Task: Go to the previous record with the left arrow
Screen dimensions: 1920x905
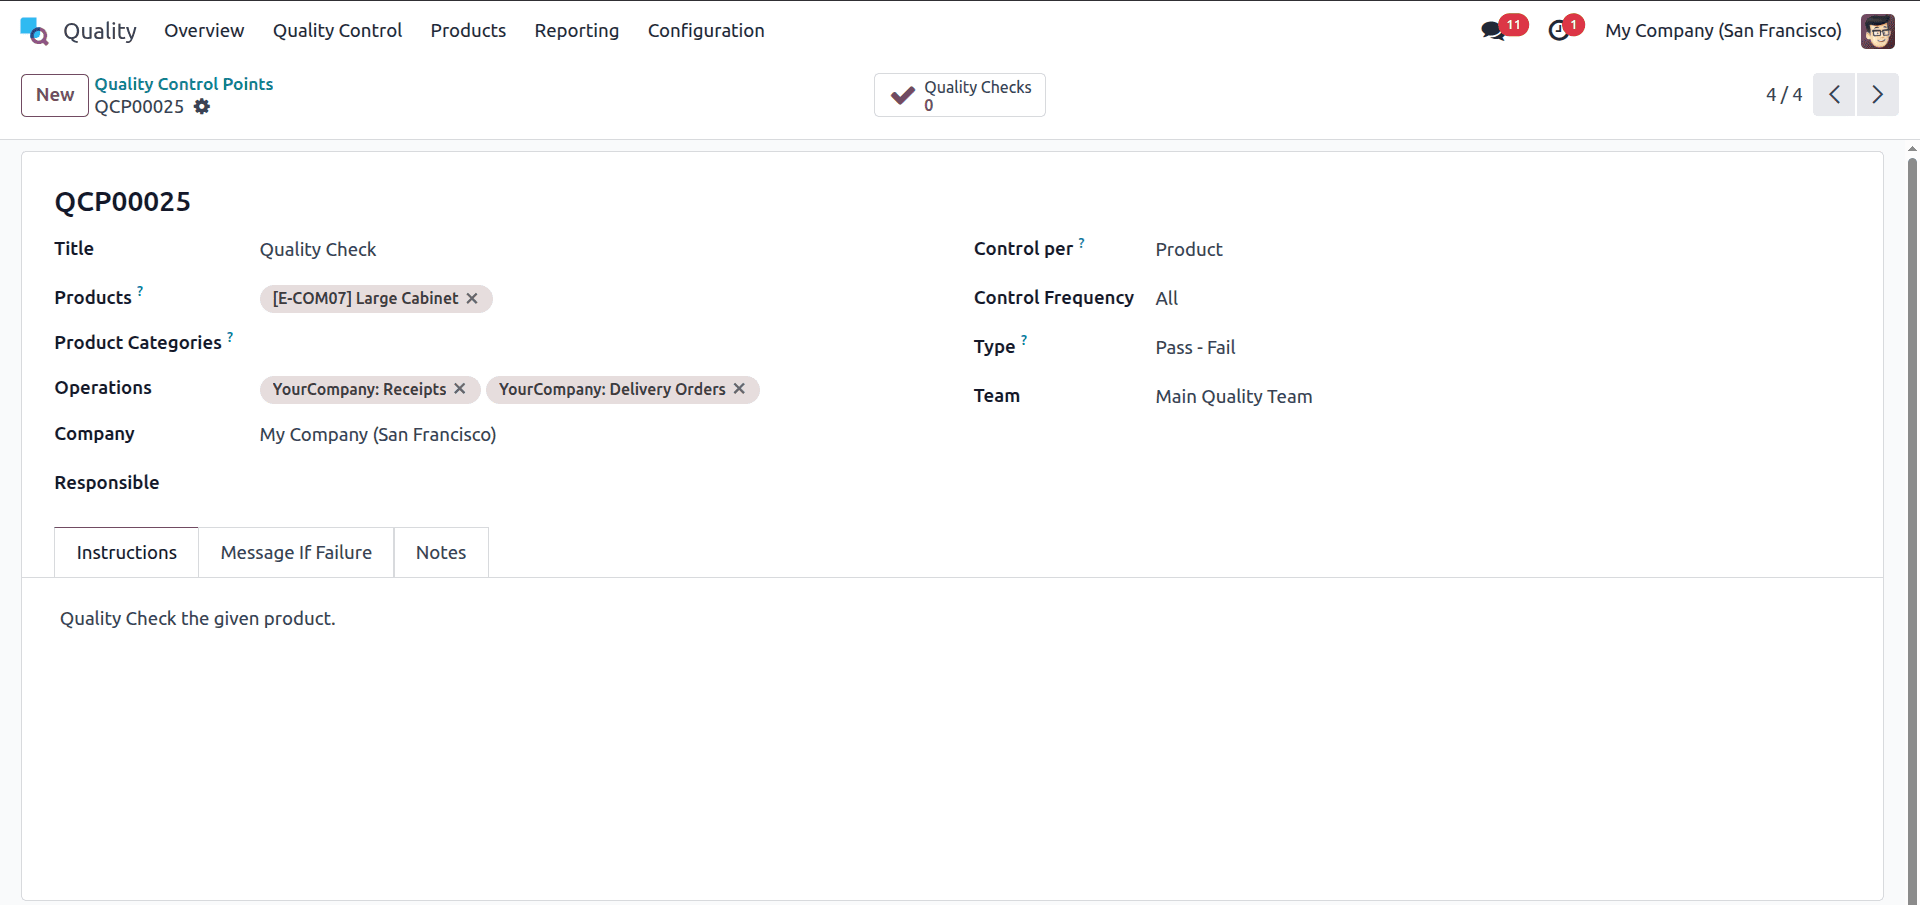Action: point(1834,94)
